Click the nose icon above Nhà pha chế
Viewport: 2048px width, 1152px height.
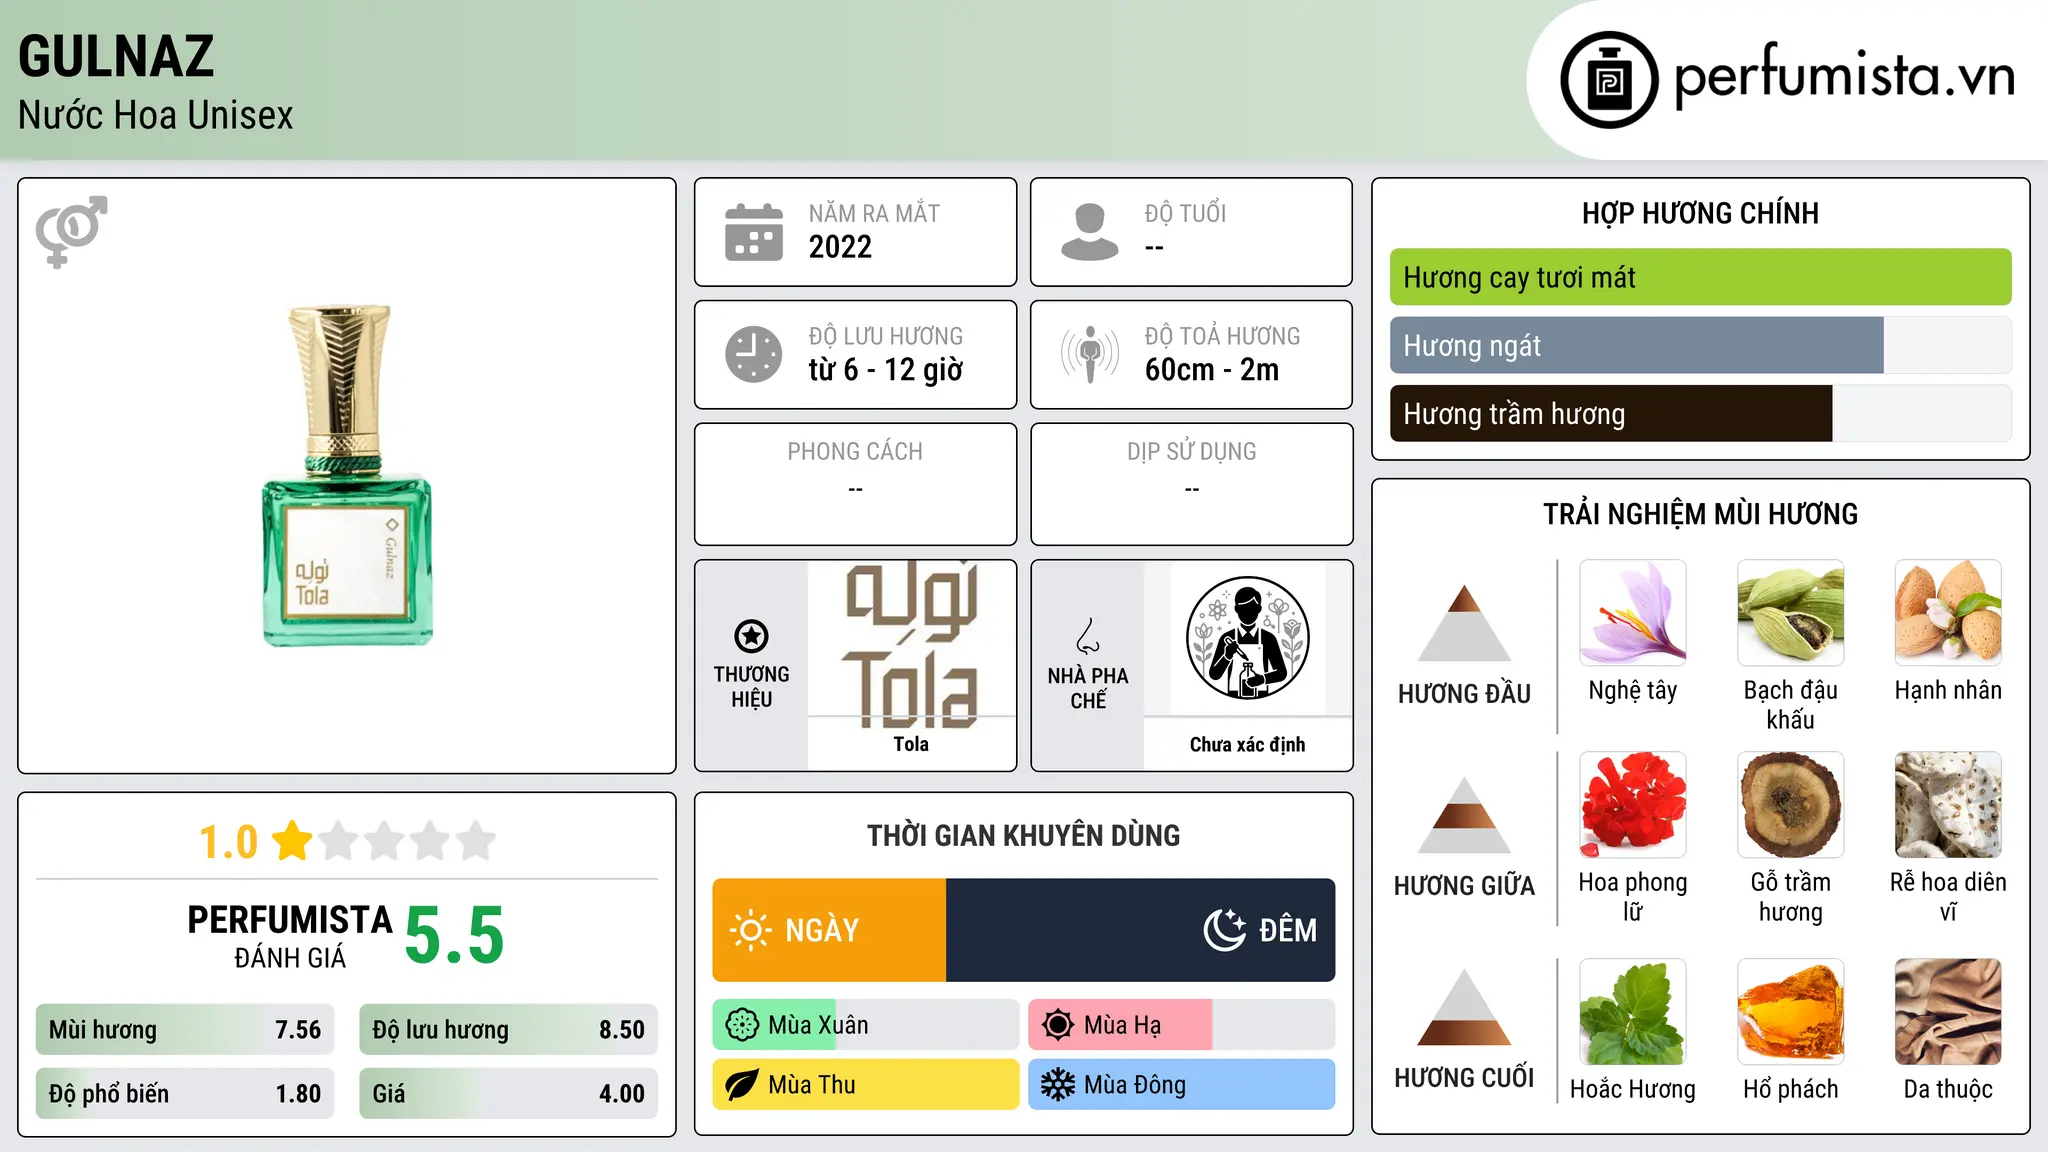[x=1088, y=636]
